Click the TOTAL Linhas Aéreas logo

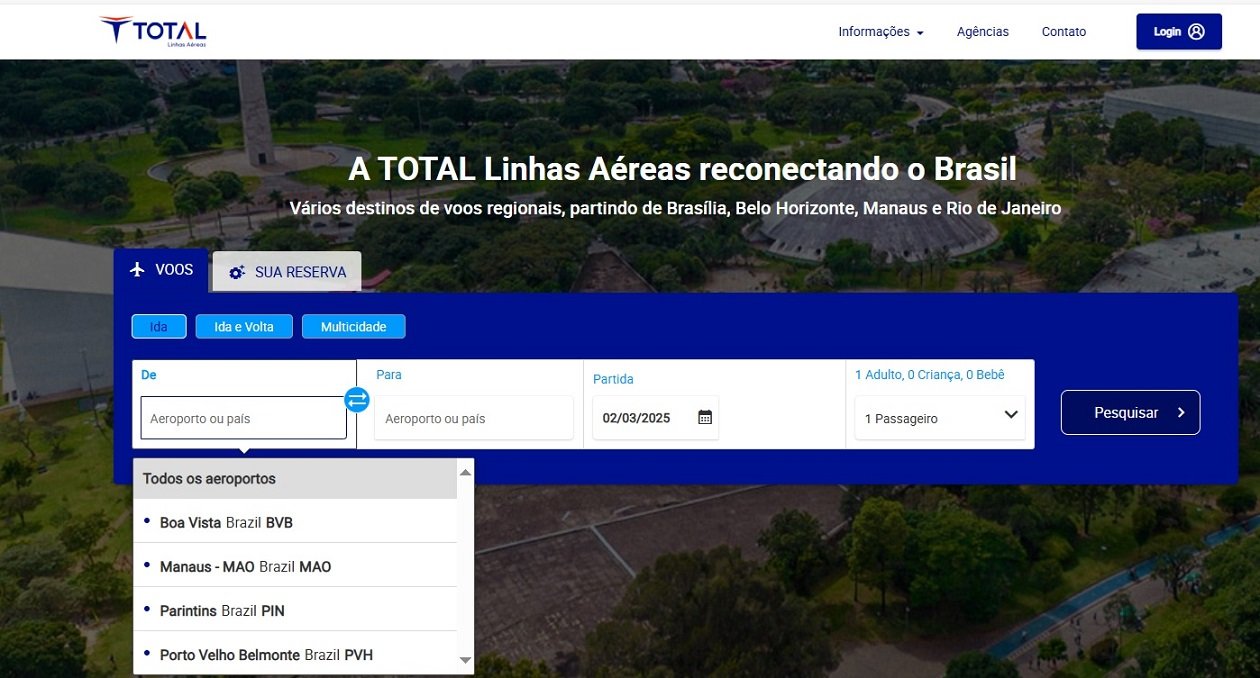click(153, 31)
